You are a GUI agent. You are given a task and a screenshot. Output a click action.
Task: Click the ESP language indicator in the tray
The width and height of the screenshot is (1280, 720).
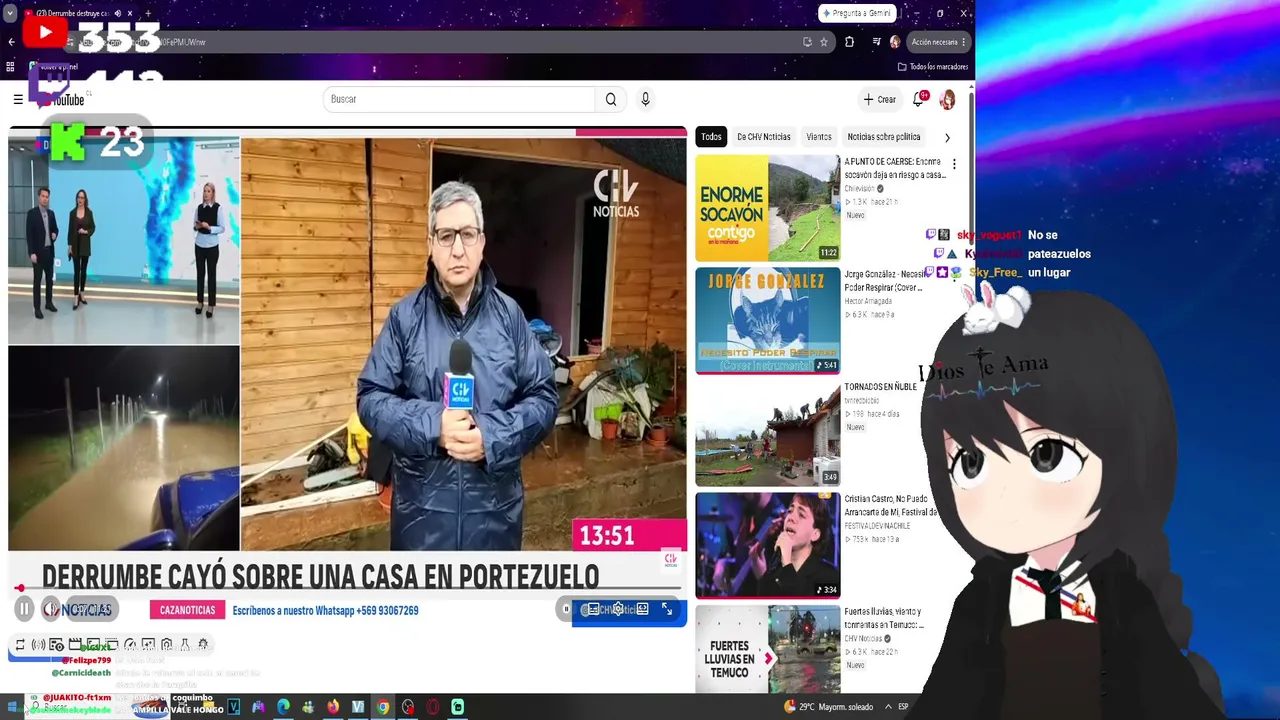(x=903, y=707)
